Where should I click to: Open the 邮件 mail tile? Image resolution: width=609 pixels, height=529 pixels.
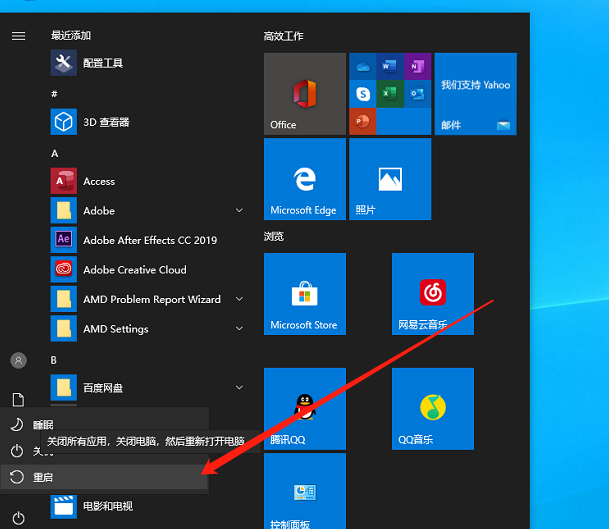pyautogui.click(x=476, y=94)
